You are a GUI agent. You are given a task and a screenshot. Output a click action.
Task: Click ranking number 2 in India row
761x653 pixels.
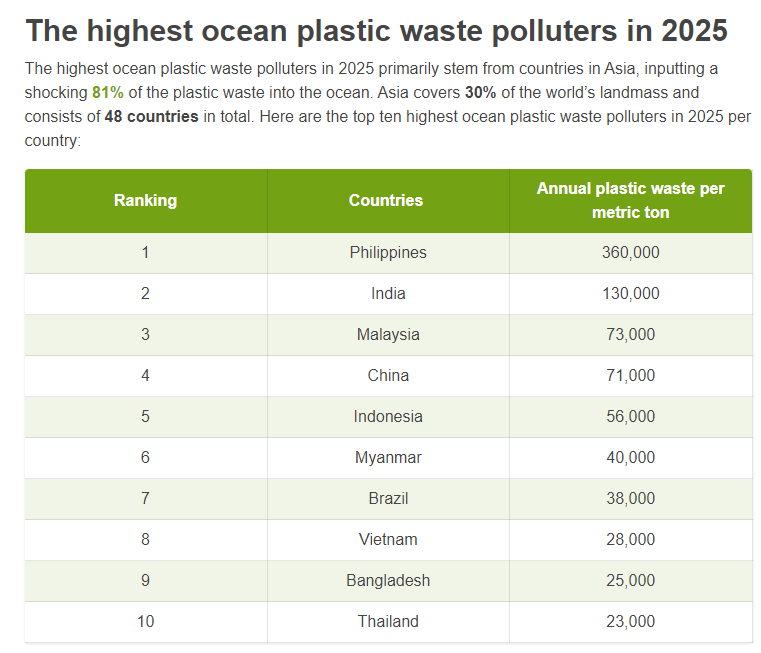[x=145, y=294]
